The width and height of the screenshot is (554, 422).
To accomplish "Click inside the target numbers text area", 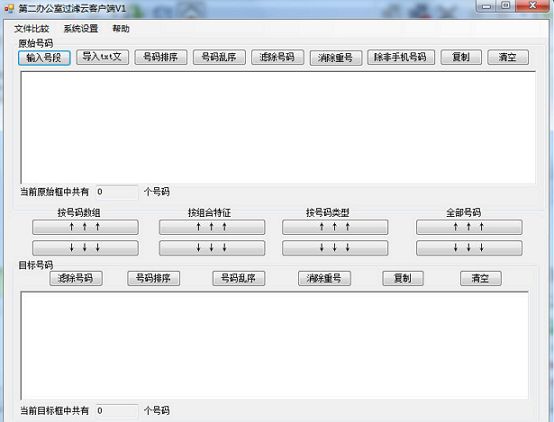I will pyautogui.click(x=275, y=346).
